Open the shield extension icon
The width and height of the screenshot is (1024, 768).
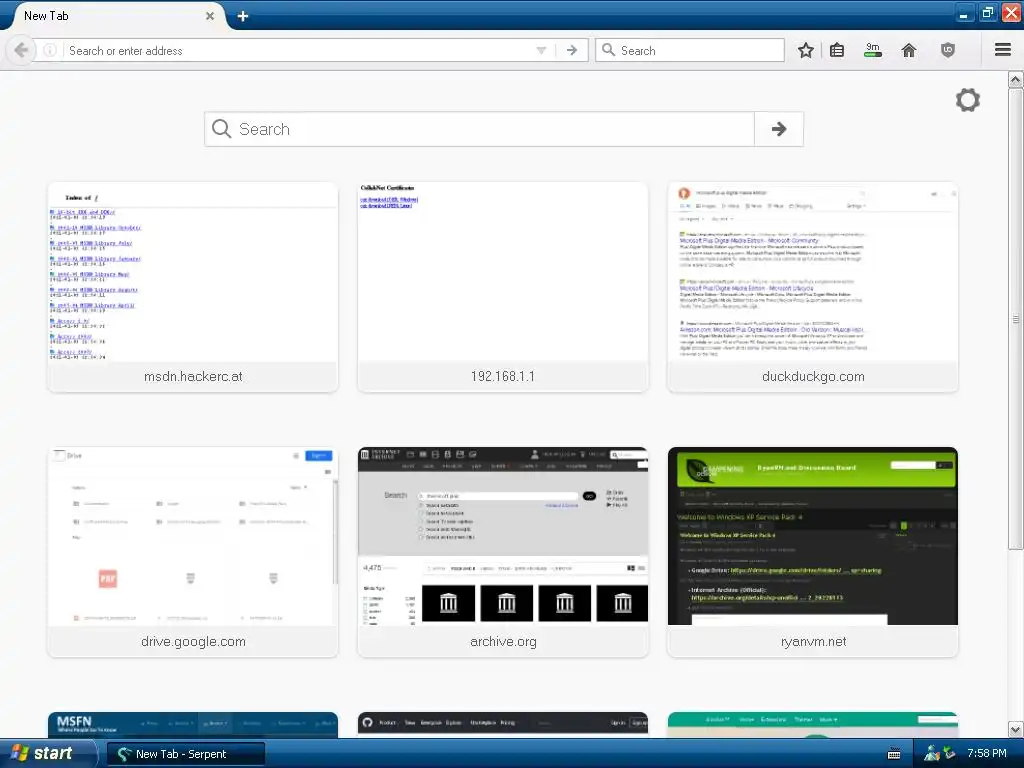coord(948,50)
